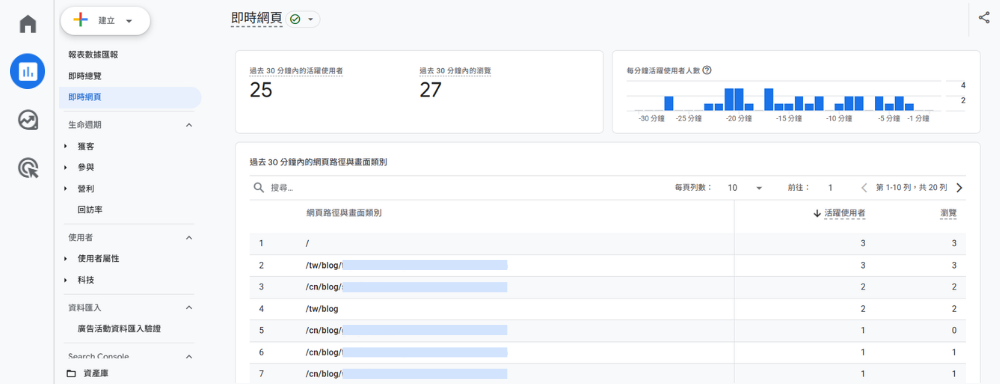Open the Advertising cursor target icon
The width and height of the screenshot is (1000, 384).
27,168
